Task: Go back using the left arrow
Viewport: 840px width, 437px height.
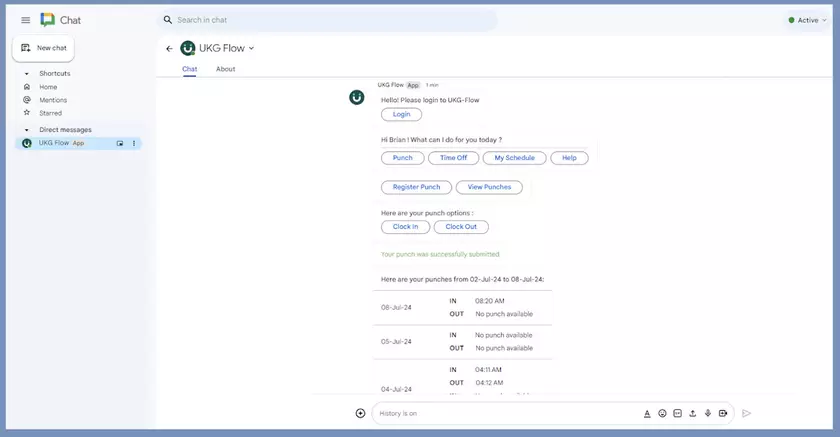Action: [x=169, y=49]
